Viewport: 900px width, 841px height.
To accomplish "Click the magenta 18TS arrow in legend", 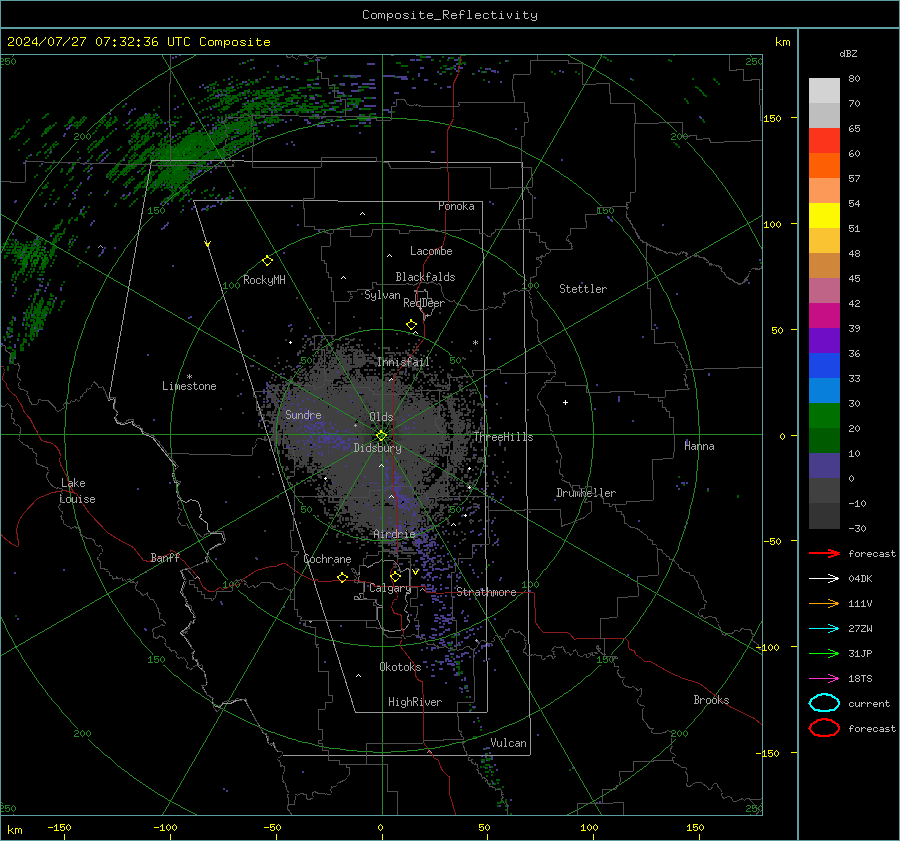I will [824, 679].
